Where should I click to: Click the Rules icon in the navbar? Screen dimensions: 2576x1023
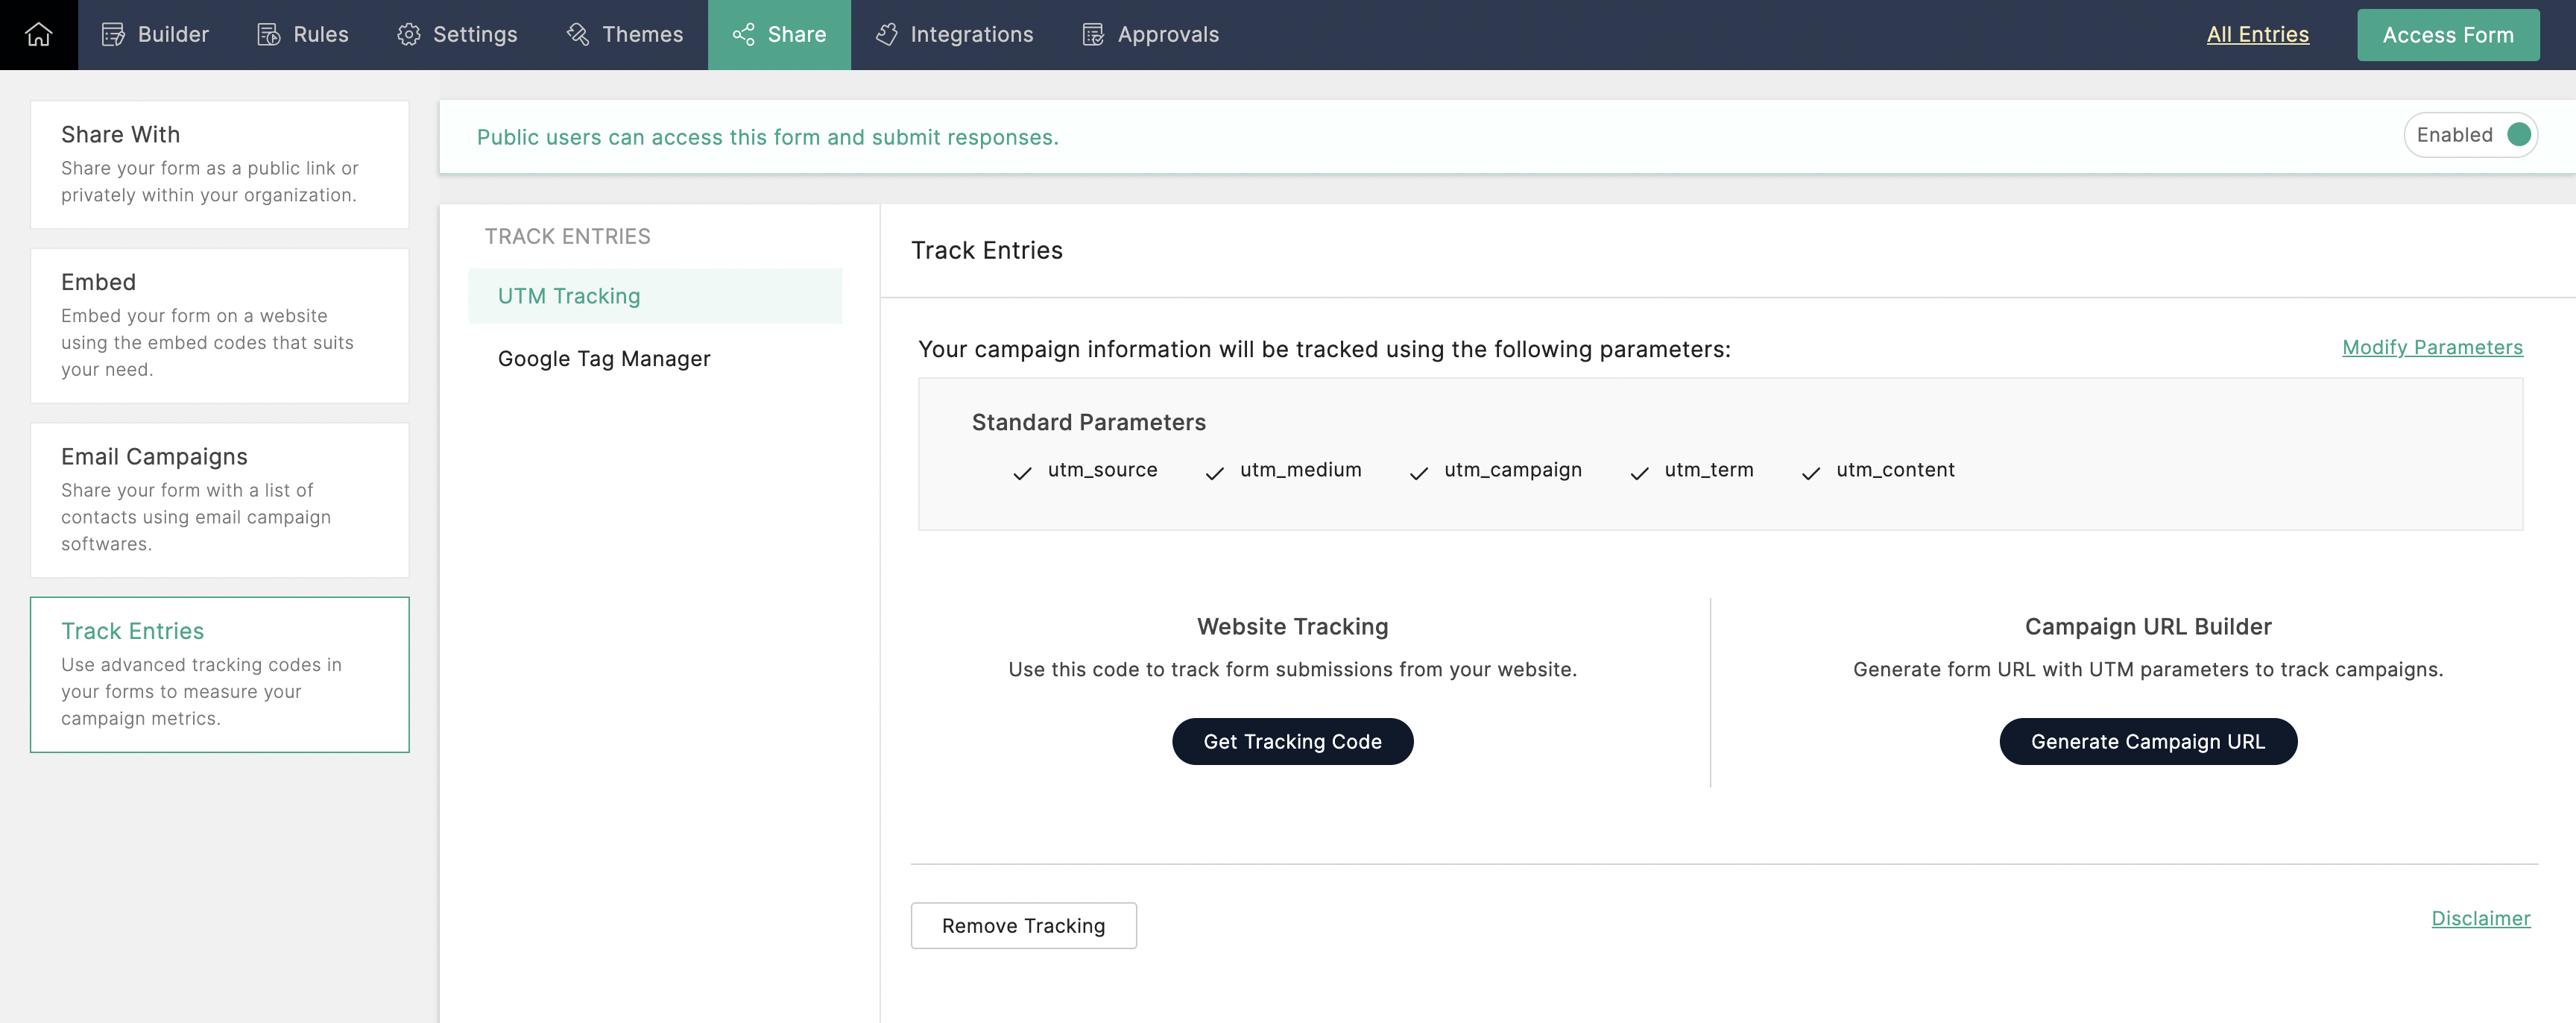(268, 35)
